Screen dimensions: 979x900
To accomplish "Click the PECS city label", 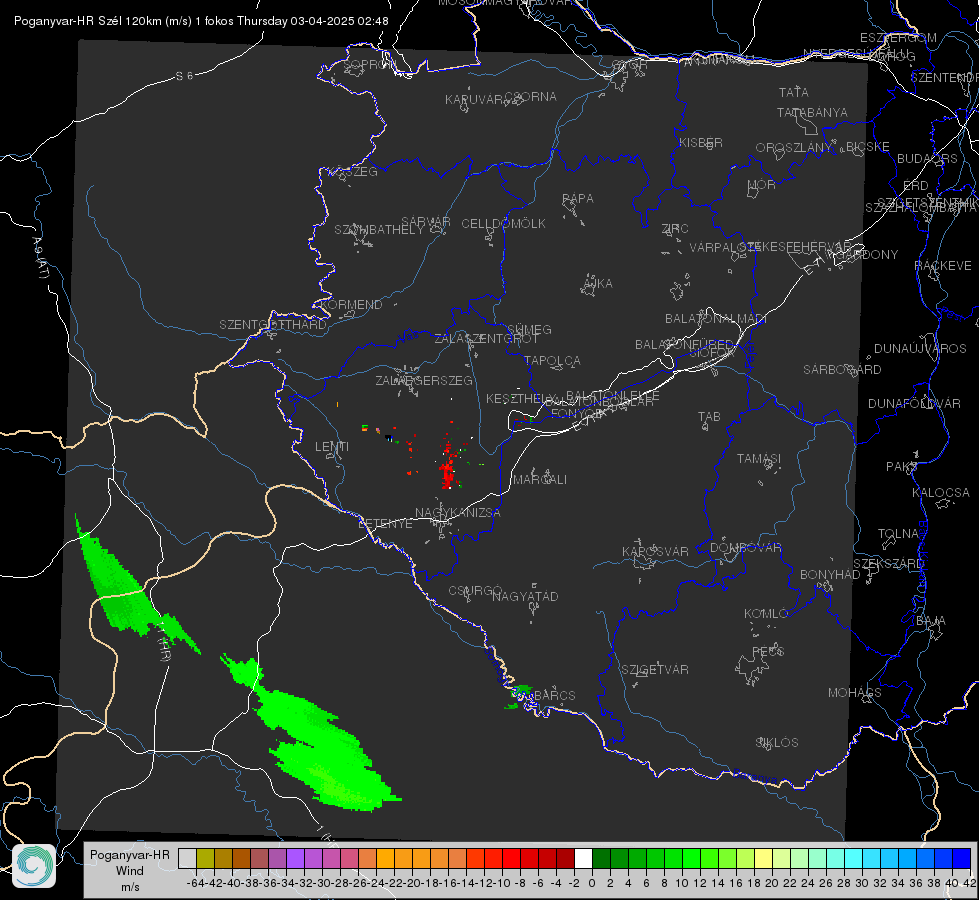I will point(768,651).
